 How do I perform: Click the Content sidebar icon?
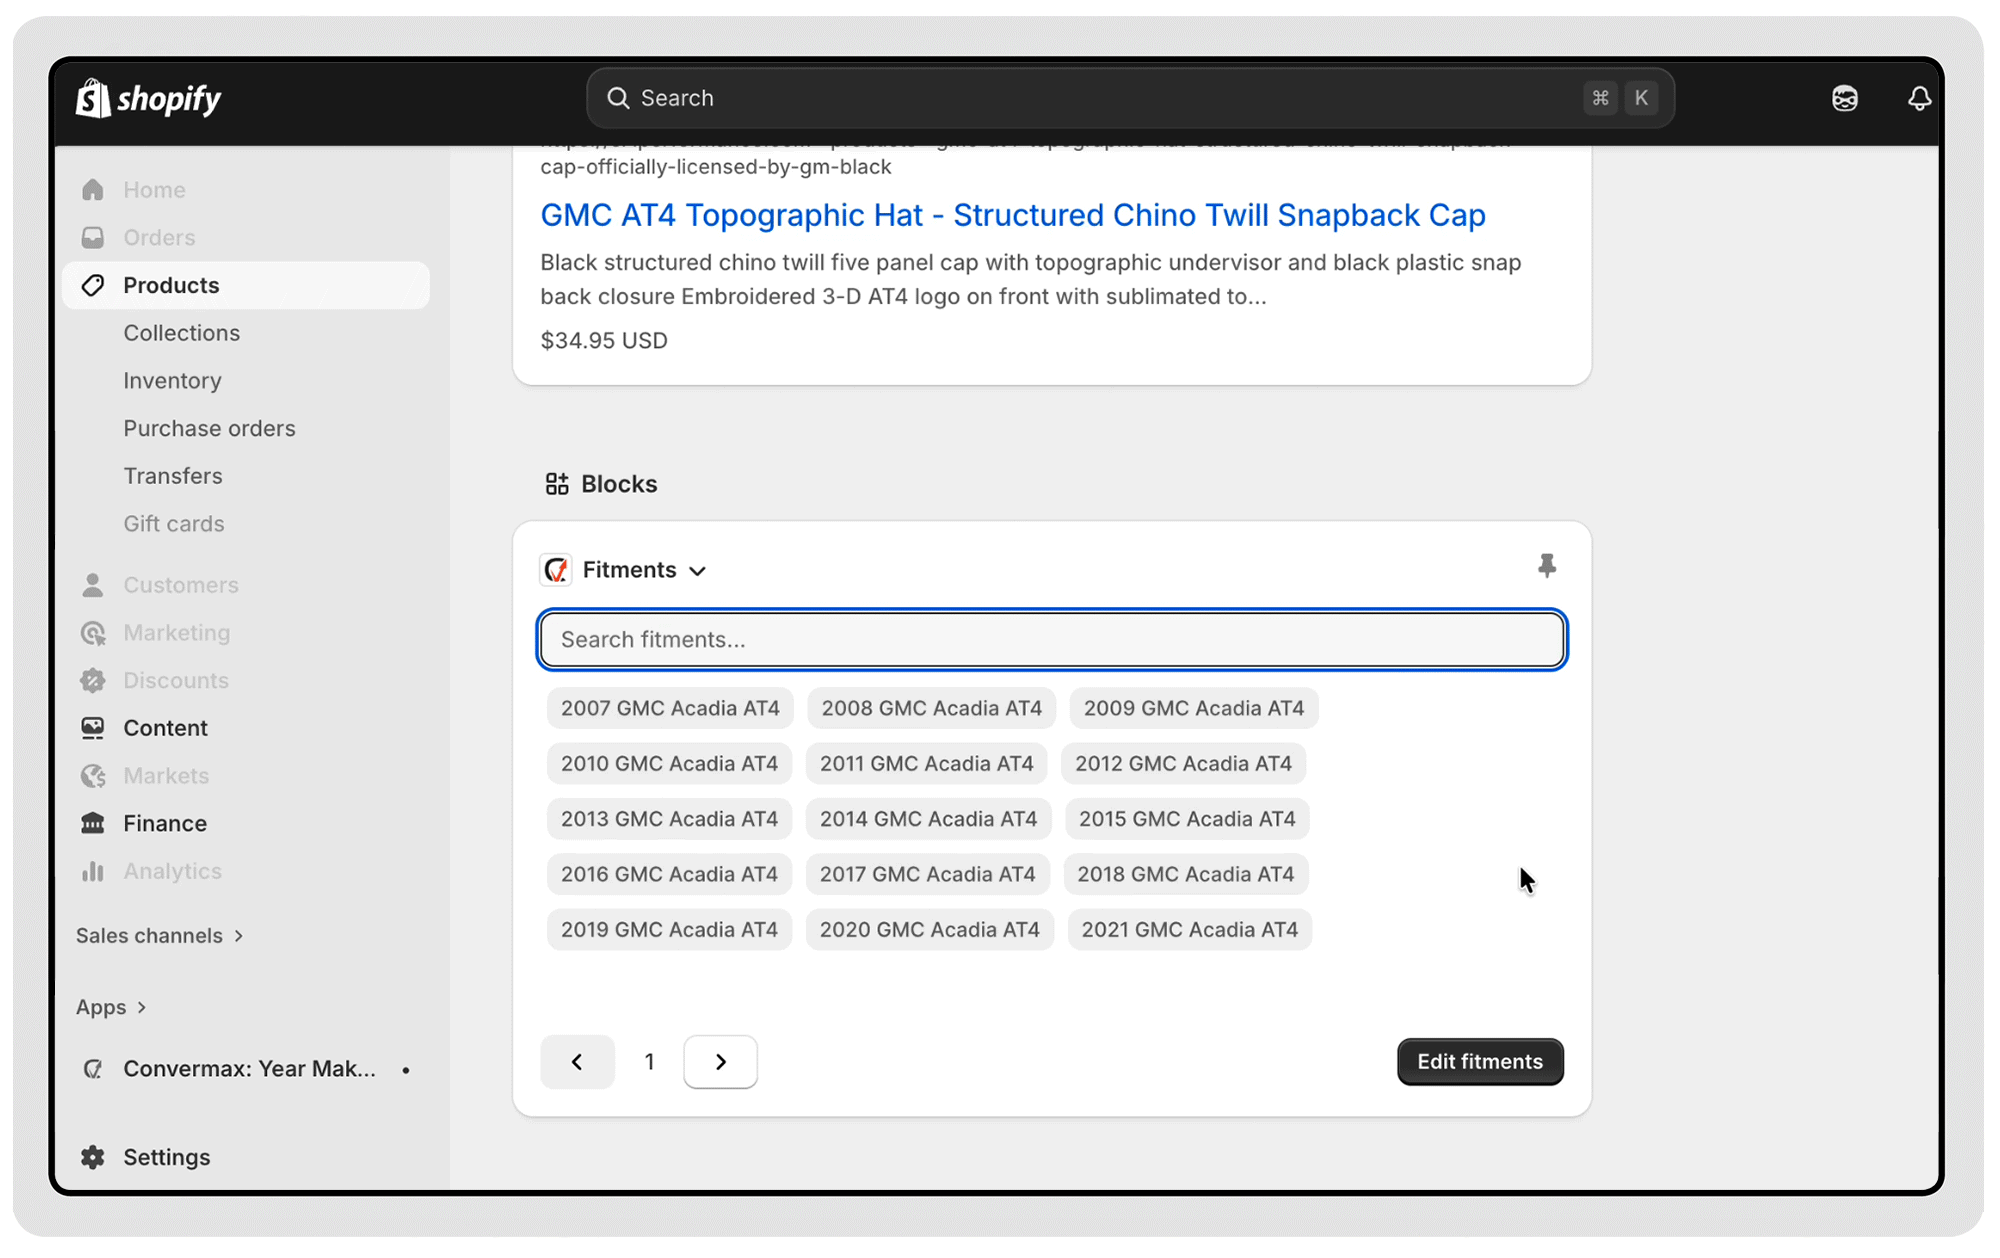coord(93,728)
